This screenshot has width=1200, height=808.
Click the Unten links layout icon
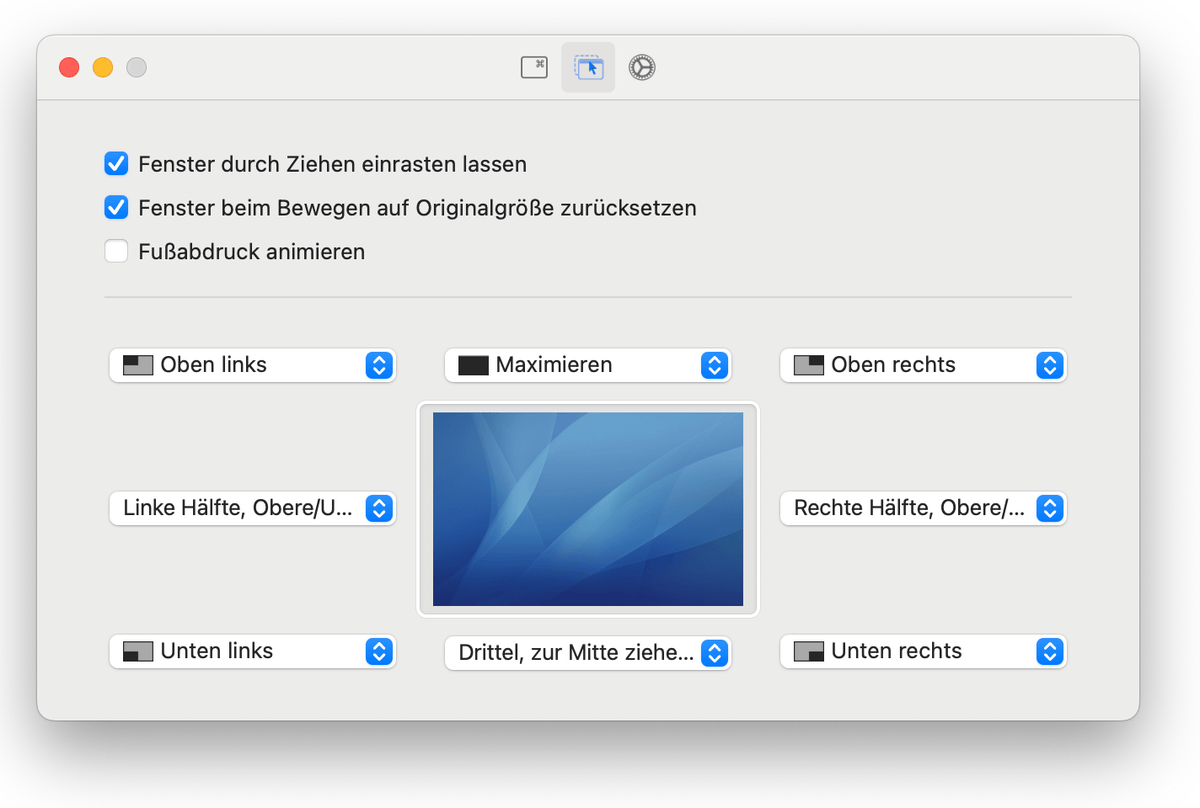click(138, 651)
